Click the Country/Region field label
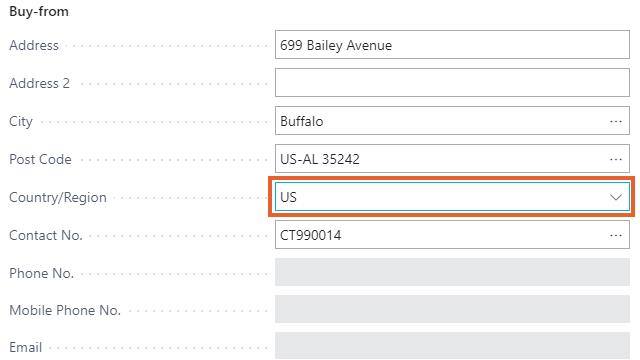 click(58, 198)
